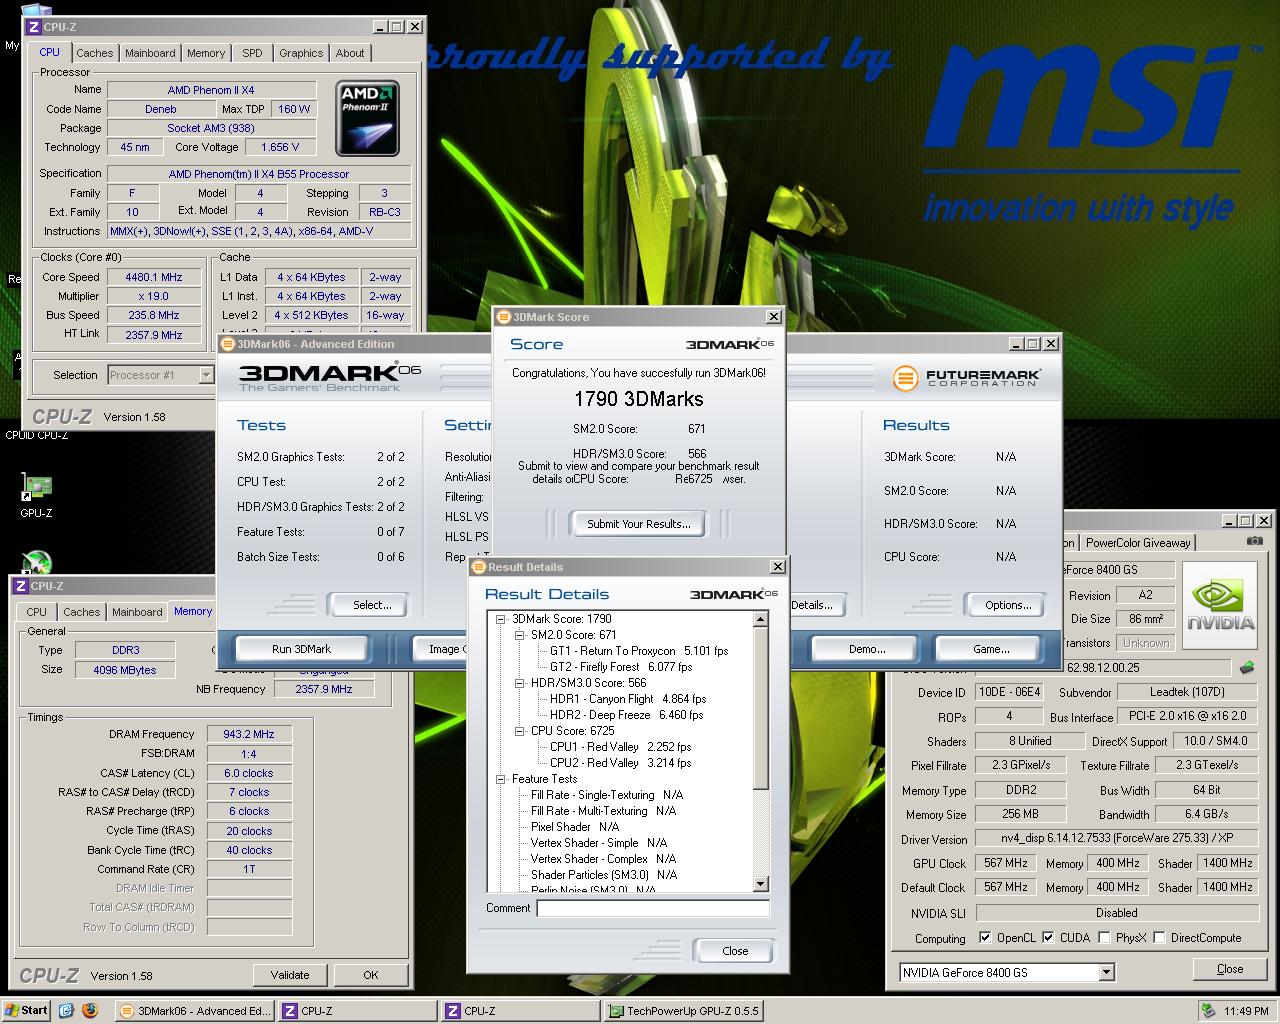Click the GPU-Z screenshot camera icon
The height and width of the screenshot is (1024, 1280).
pyautogui.click(x=1255, y=541)
